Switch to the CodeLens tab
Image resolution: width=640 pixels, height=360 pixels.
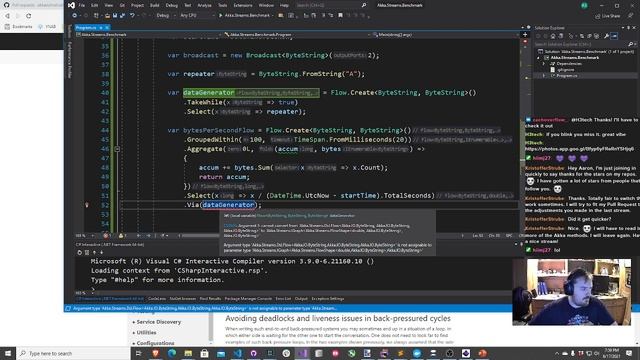point(157,299)
